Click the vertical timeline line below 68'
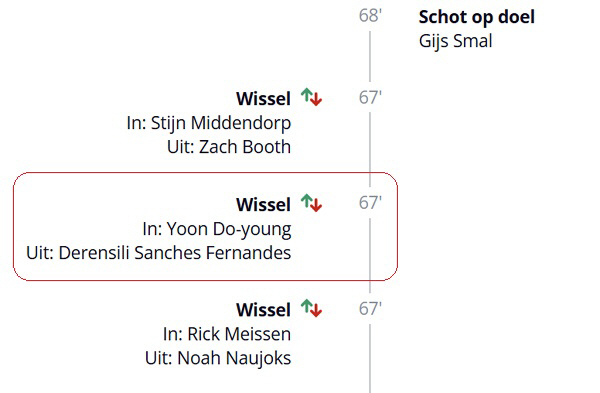600x393 pixels. click(370, 56)
